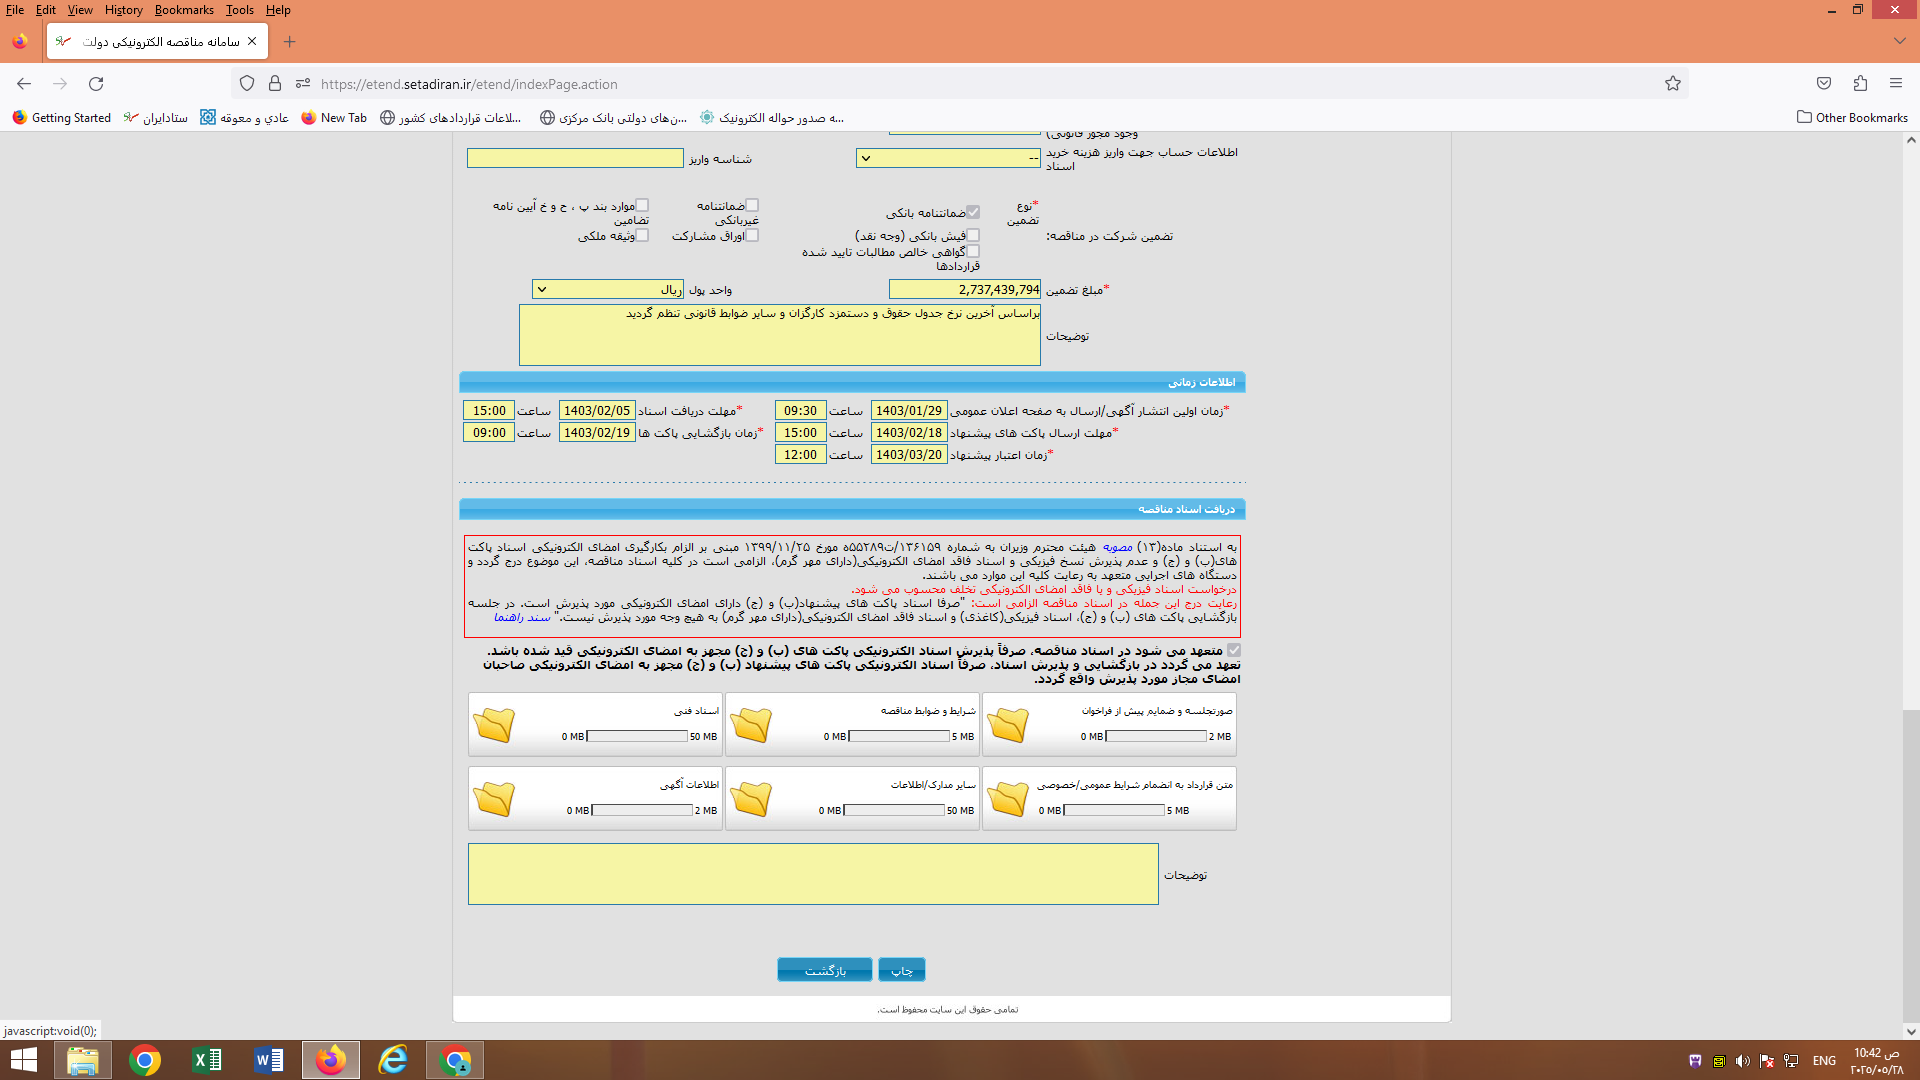Screen dimensions: 1920x1080
Task: Open Edit menu
Action: click(x=46, y=10)
